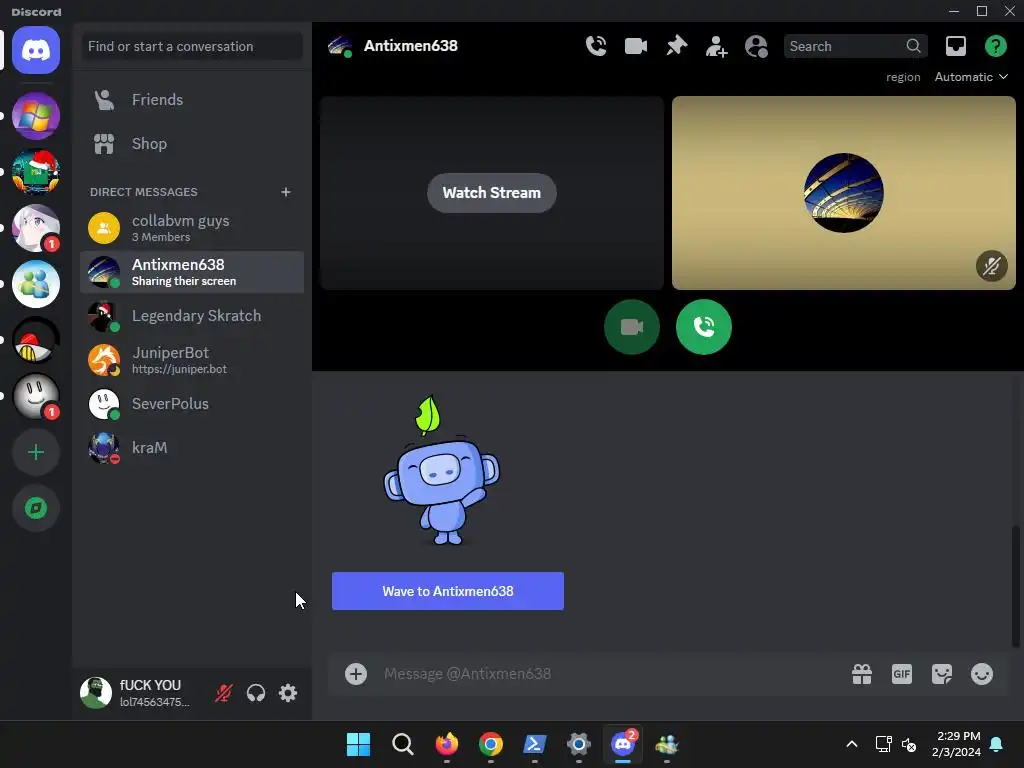Open Windows Start menu

pyautogui.click(x=359, y=744)
